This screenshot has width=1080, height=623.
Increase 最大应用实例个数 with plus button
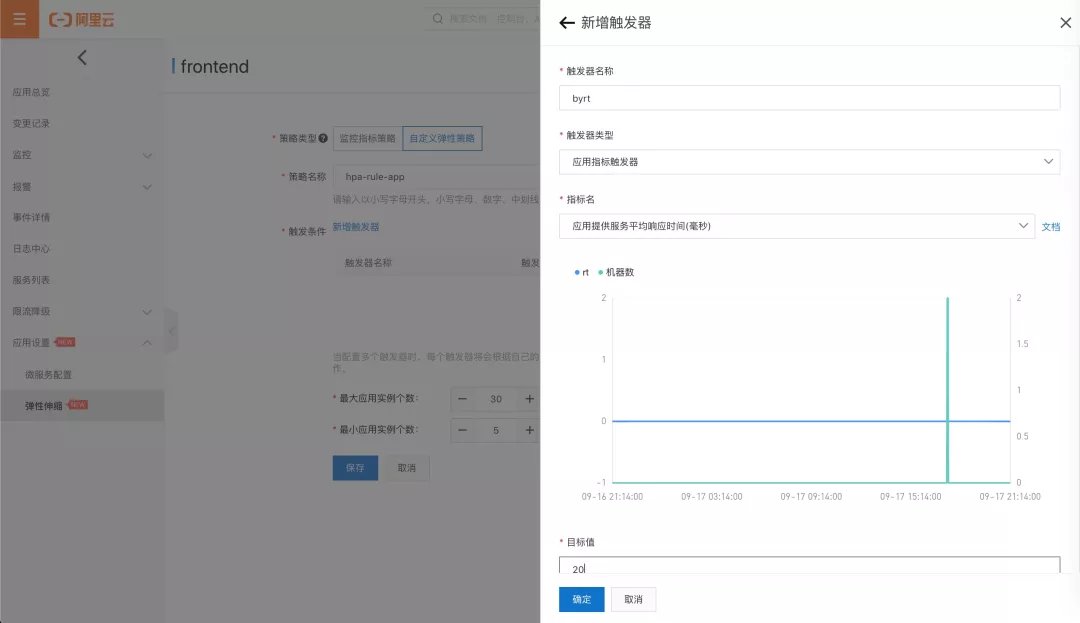(x=529, y=399)
